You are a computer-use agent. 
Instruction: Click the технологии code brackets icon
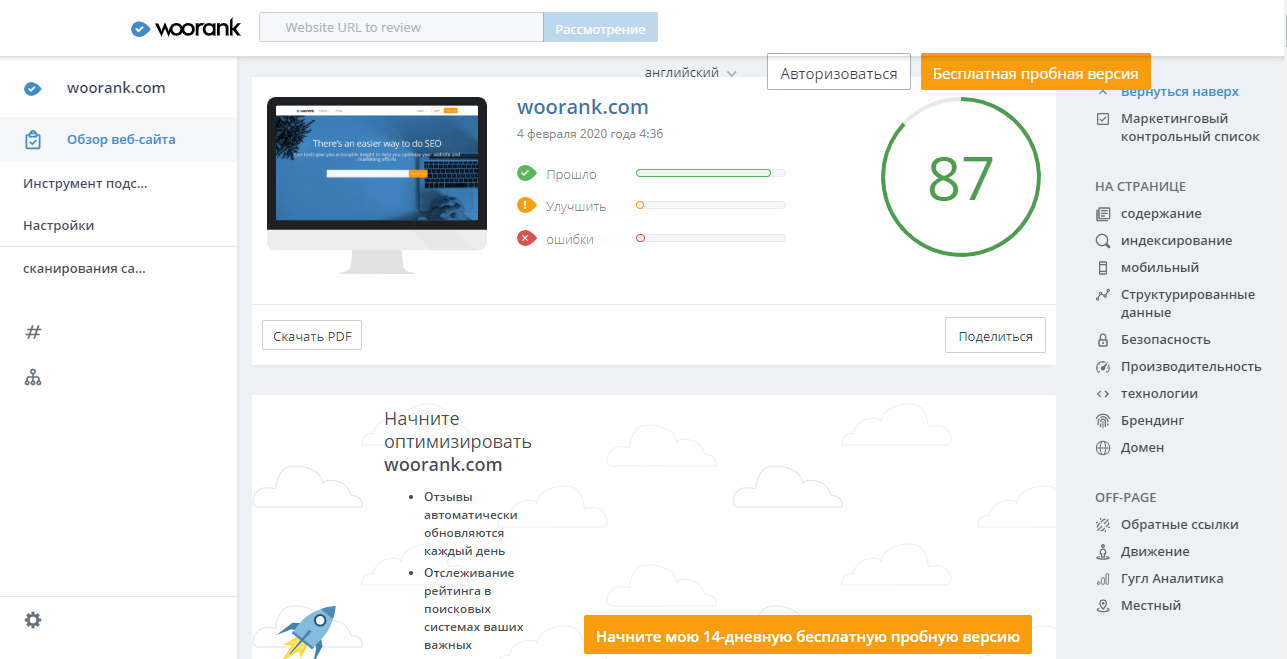point(1103,394)
